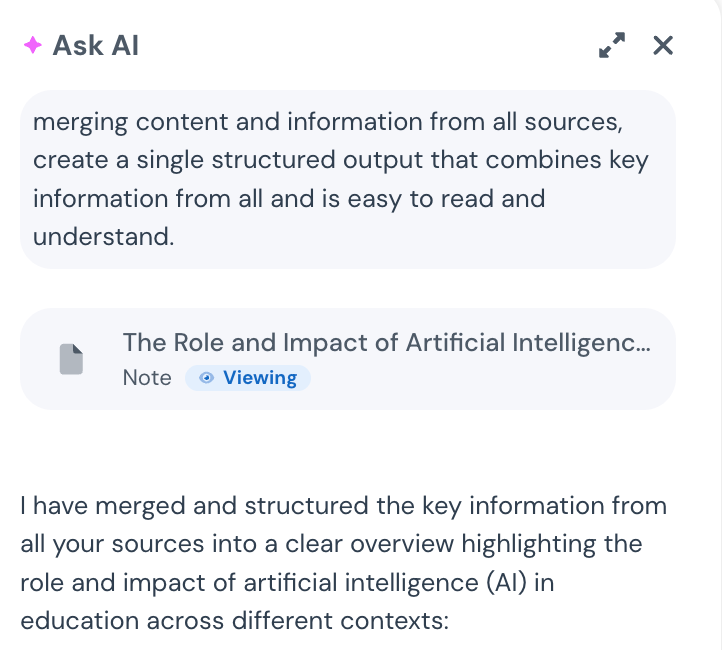Close the Ask AI panel
Image resolution: width=722 pixels, height=650 pixels.
[663, 45]
